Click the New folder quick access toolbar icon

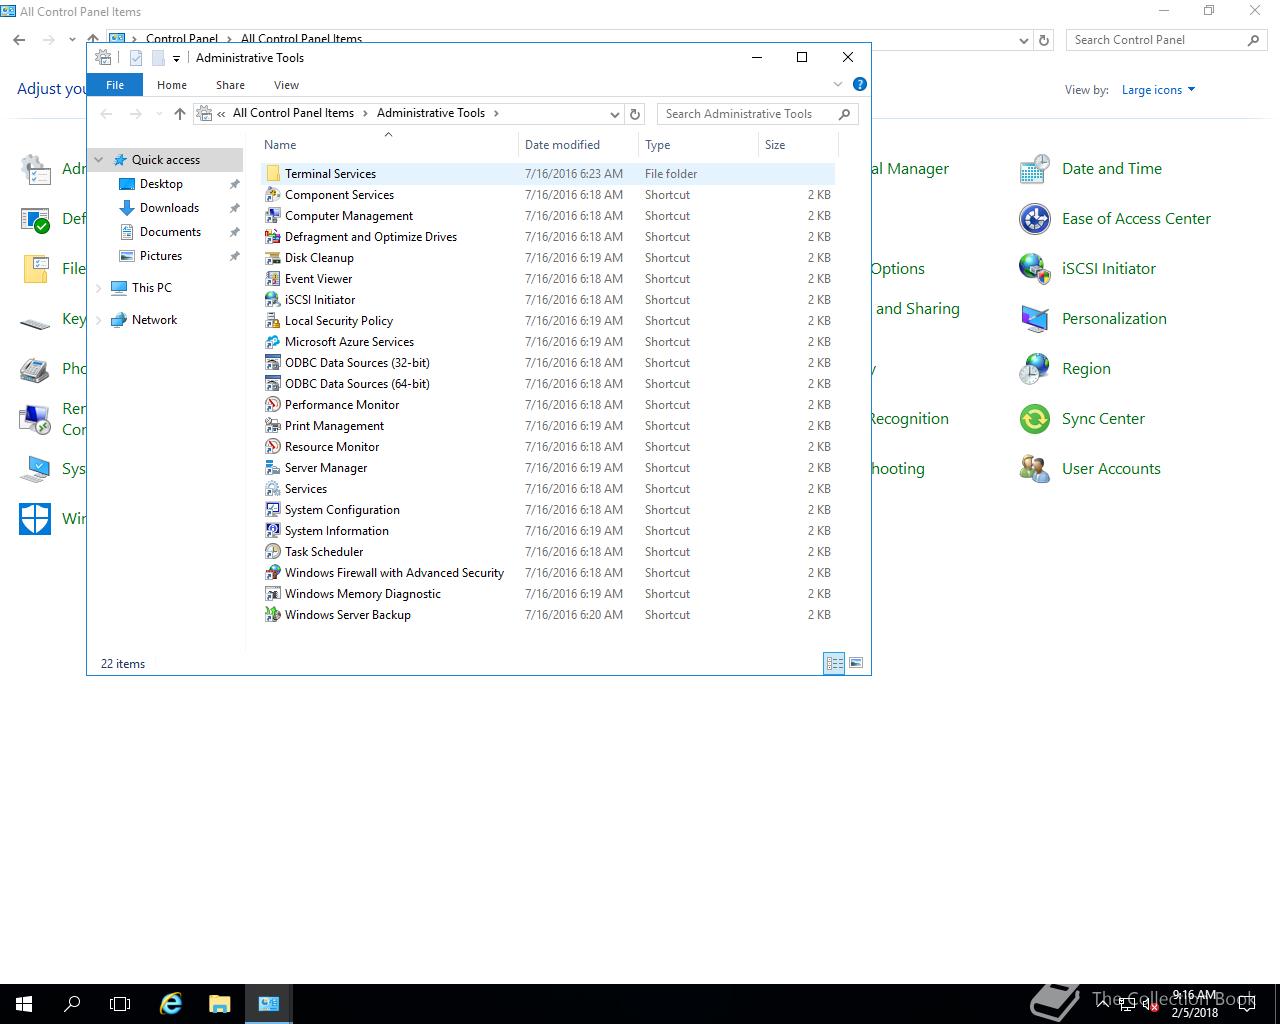158,58
